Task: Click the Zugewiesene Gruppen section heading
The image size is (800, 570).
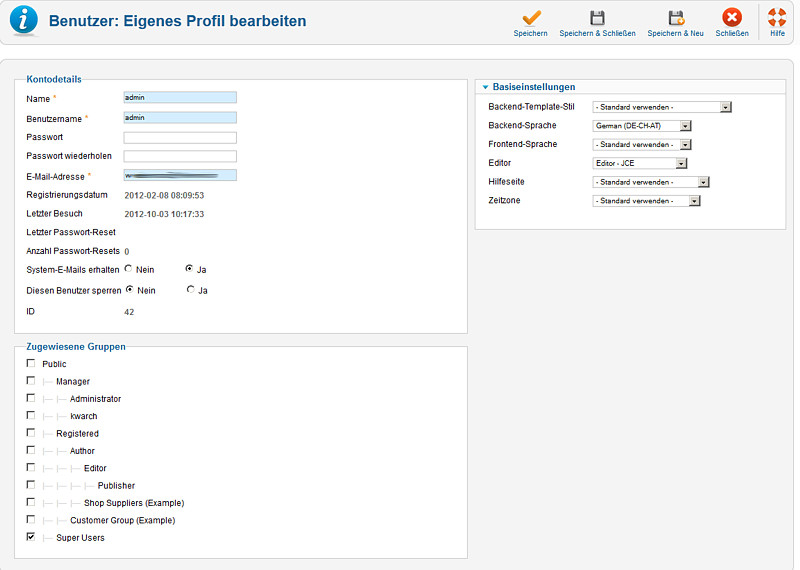Action: point(76,347)
